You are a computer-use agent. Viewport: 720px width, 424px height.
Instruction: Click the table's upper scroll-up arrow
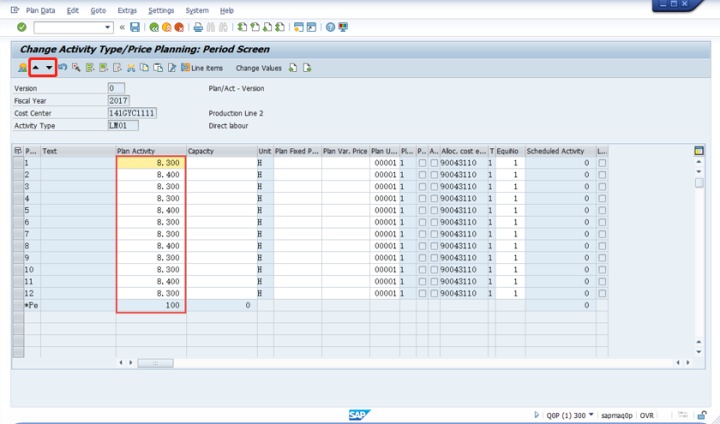pyautogui.click(x=699, y=162)
